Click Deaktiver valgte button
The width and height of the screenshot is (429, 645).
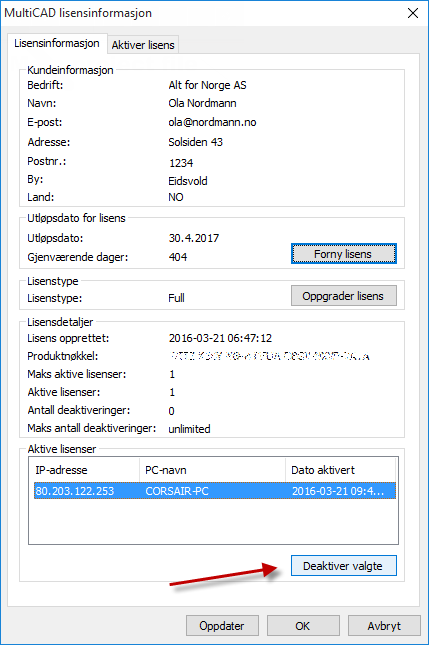coord(343,566)
